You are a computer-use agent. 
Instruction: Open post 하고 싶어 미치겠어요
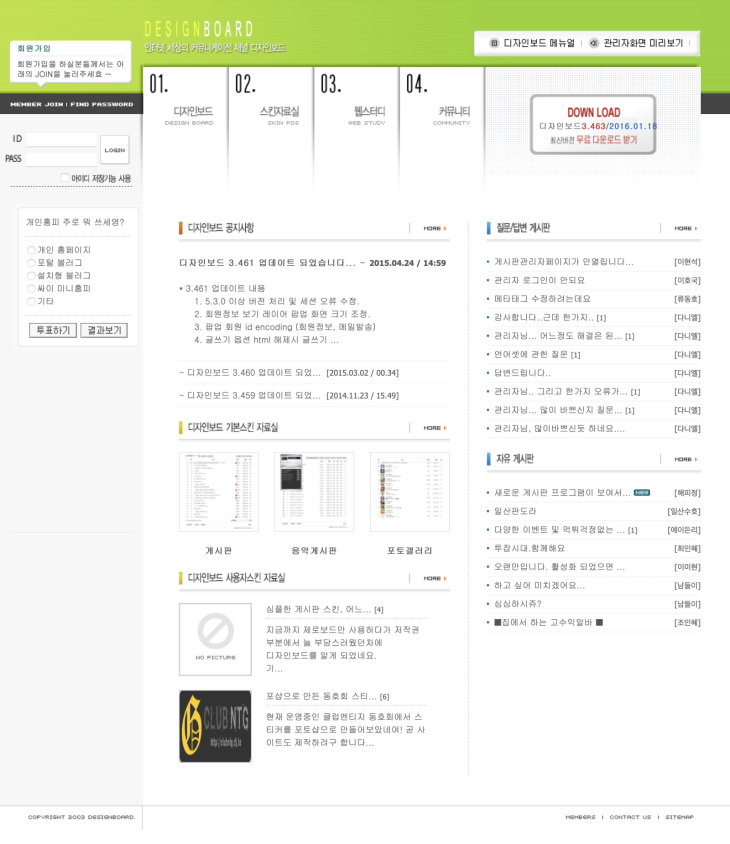[x=539, y=586]
